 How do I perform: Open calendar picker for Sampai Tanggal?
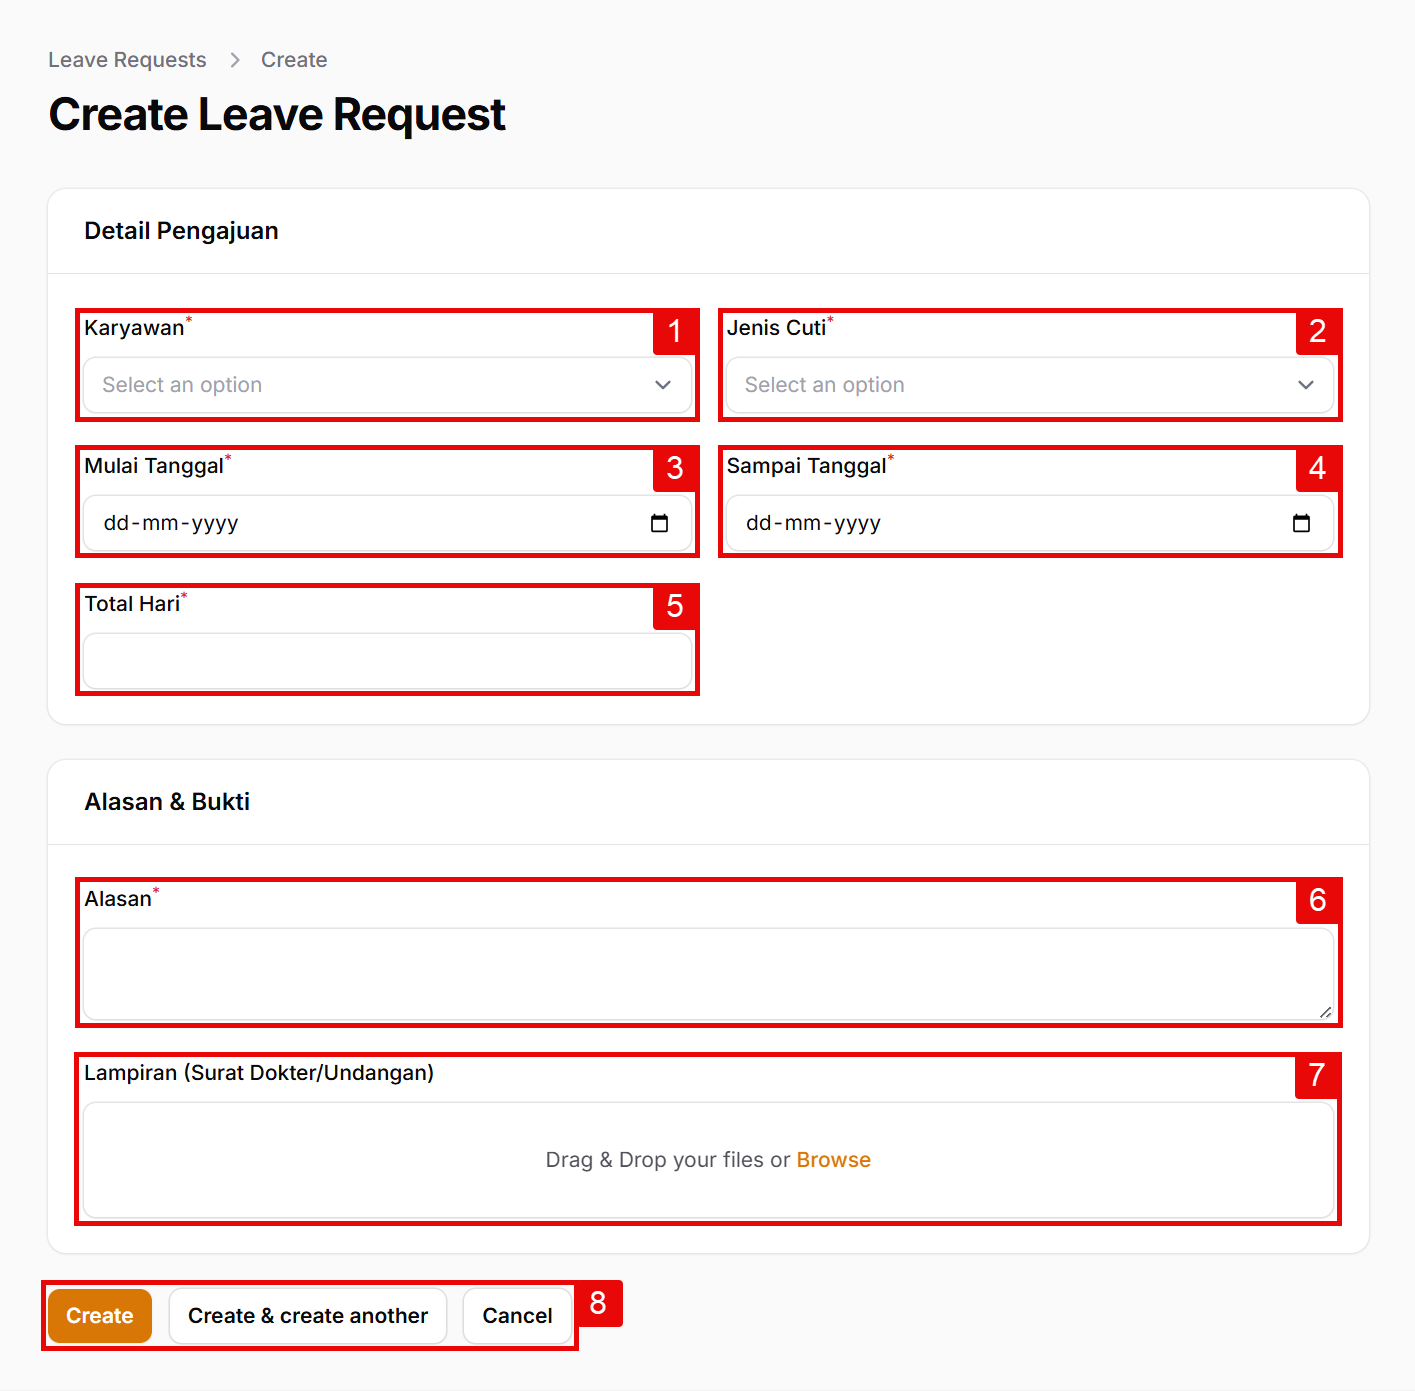pyautogui.click(x=1301, y=523)
